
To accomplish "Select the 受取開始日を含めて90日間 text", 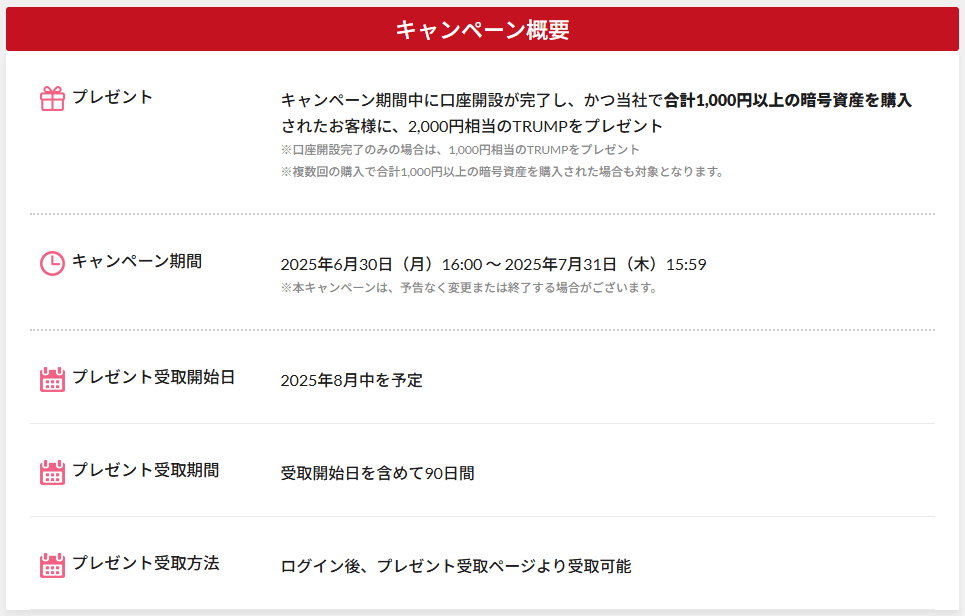I will [x=377, y=474].
